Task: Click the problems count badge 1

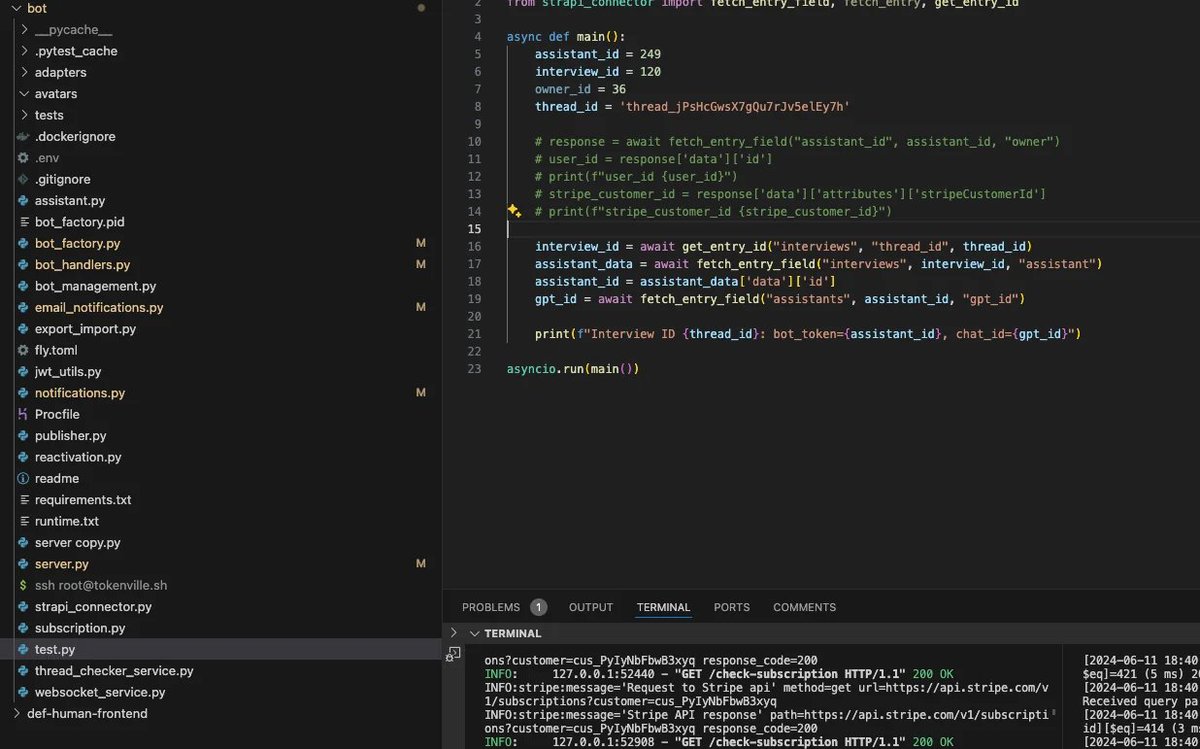Action: (x=538, y=607)
